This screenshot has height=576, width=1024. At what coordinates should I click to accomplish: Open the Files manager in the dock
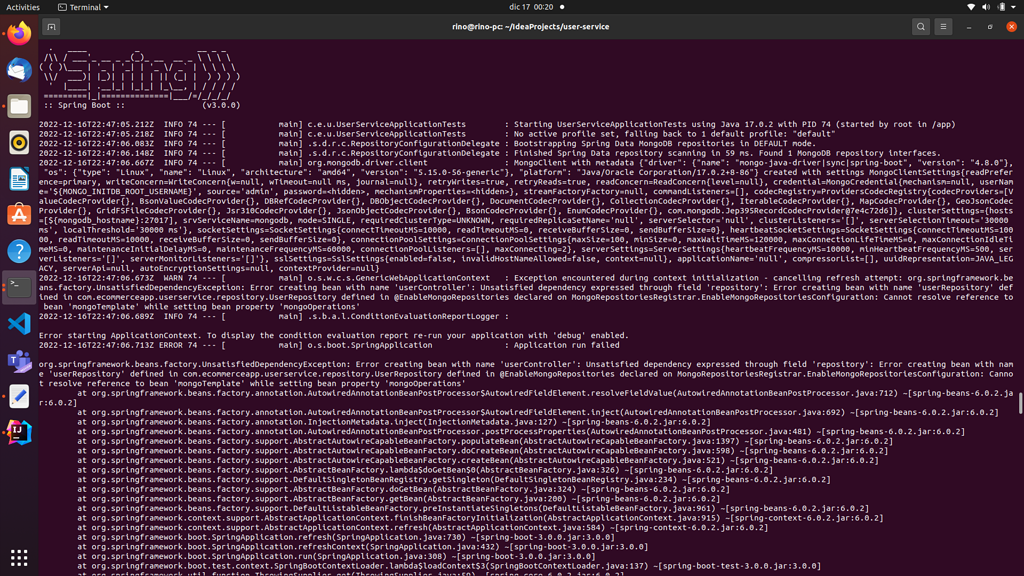[19, 106]
